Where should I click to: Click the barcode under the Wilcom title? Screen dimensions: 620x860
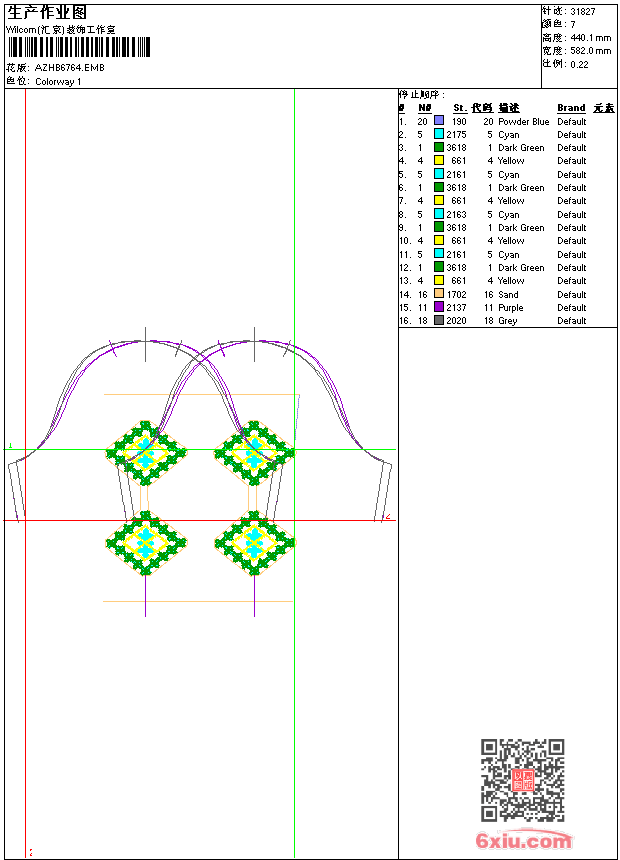point(78,47)
